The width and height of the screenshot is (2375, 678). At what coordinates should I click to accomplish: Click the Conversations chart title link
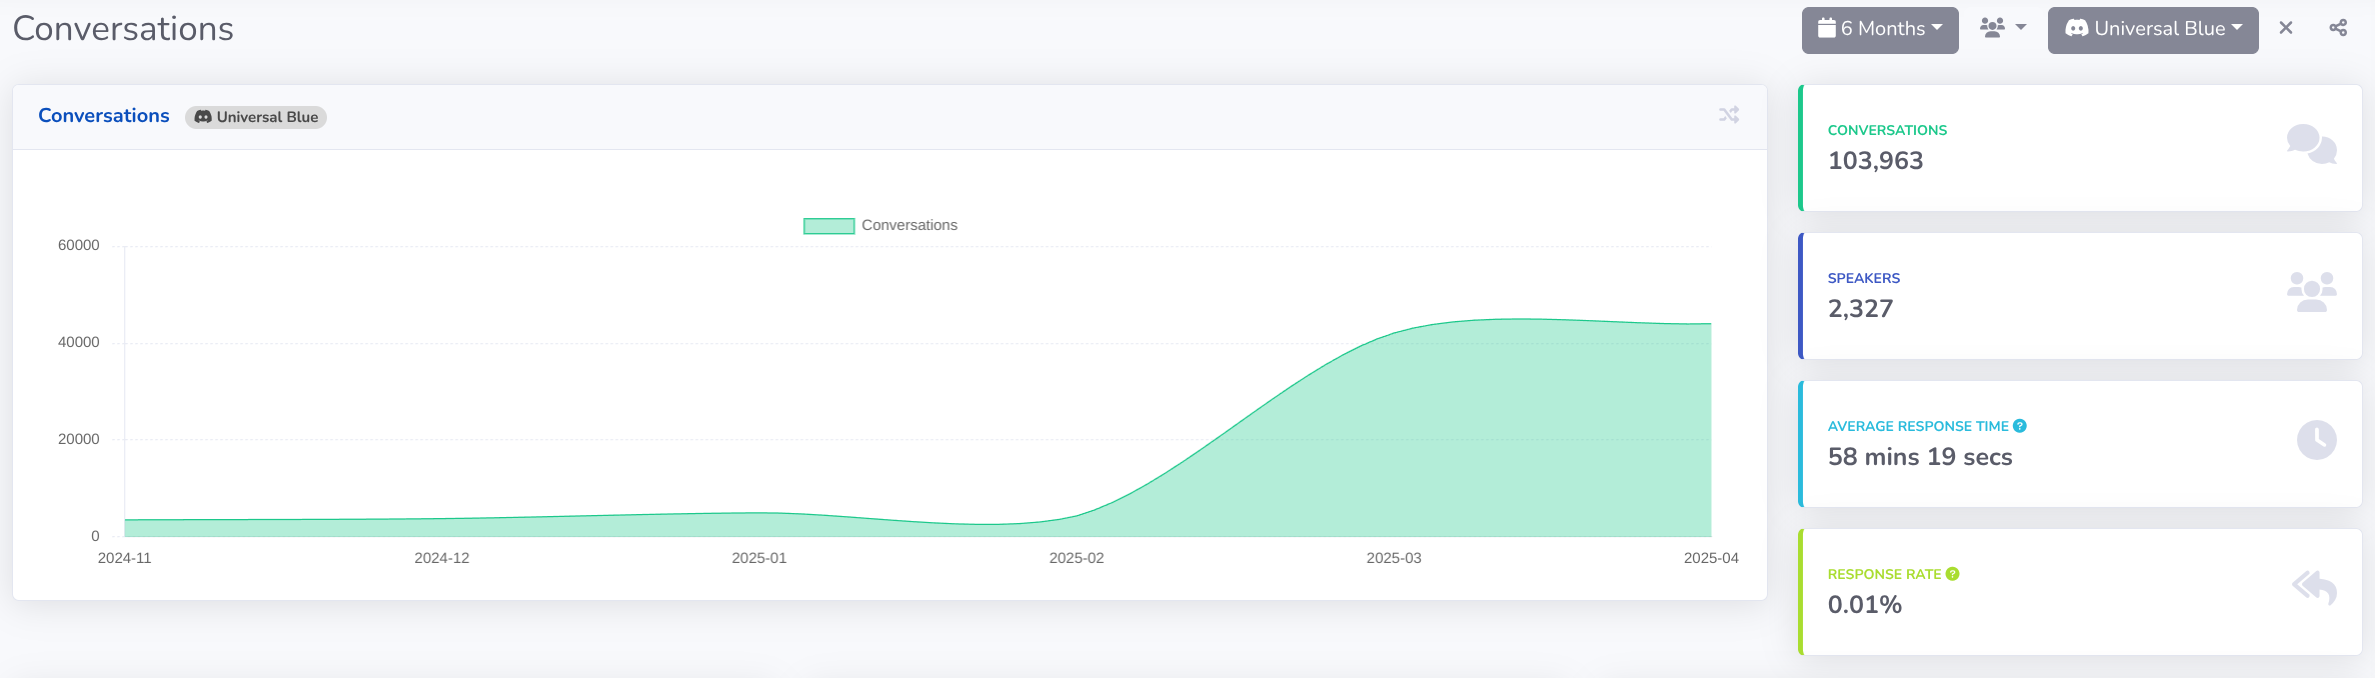click(x=104, y=116)
